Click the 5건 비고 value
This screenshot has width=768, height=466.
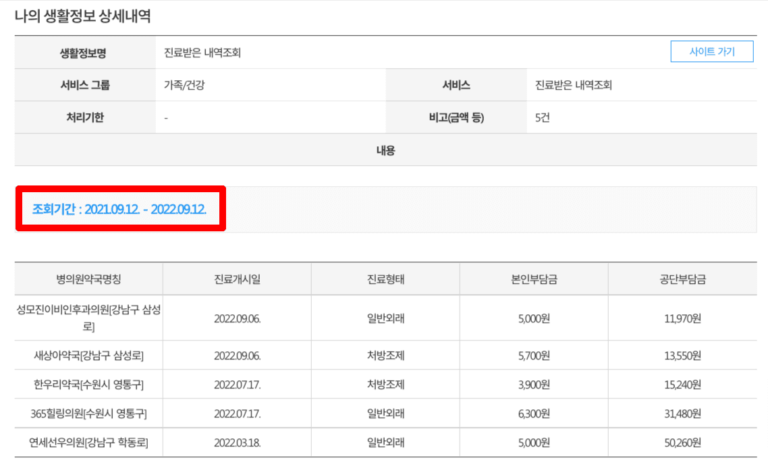coord(543,117)
